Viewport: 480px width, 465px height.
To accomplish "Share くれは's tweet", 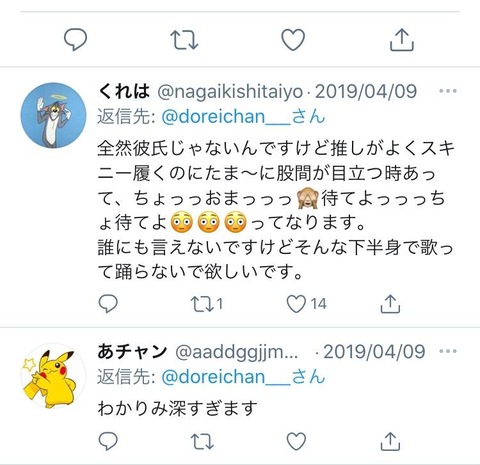I will coord(390,304).
